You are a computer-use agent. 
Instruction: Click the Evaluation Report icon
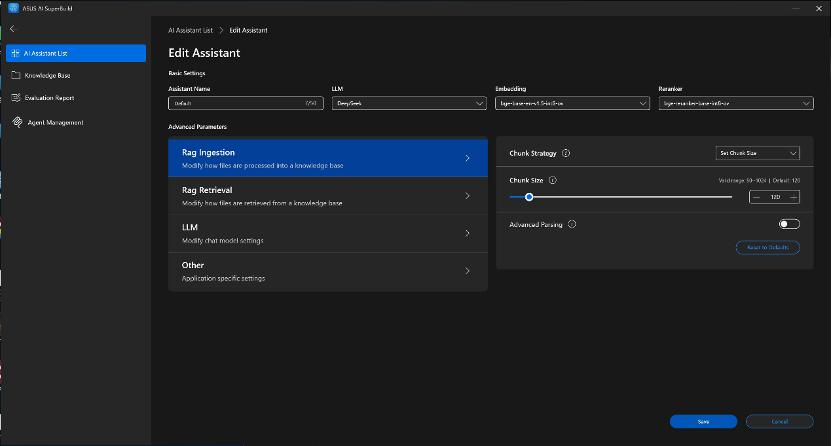pyautogui.click(x=15, y=98)
